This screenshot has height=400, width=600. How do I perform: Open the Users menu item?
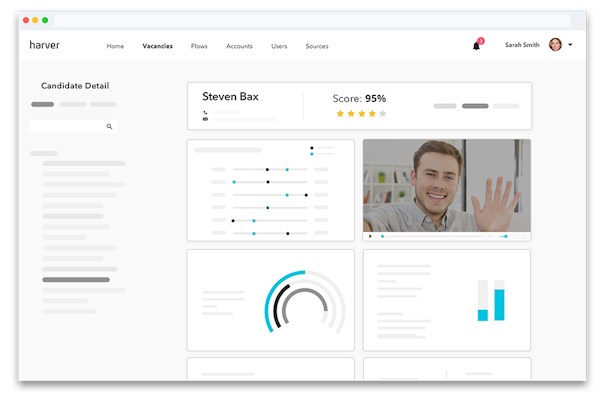[x=279, y=46]
